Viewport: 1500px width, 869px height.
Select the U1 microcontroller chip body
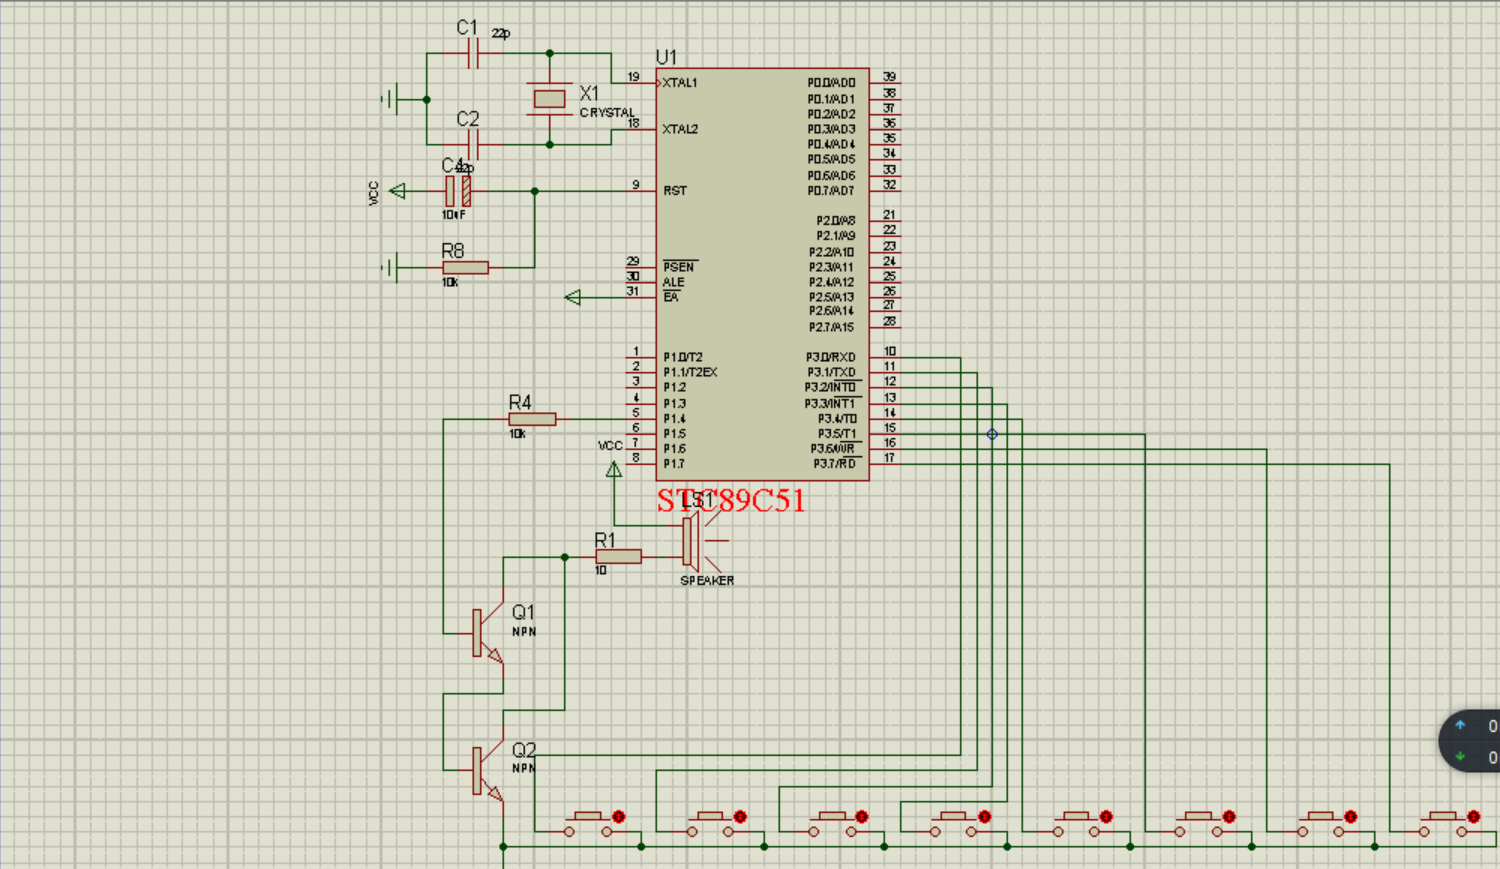(x=762, y=274)
